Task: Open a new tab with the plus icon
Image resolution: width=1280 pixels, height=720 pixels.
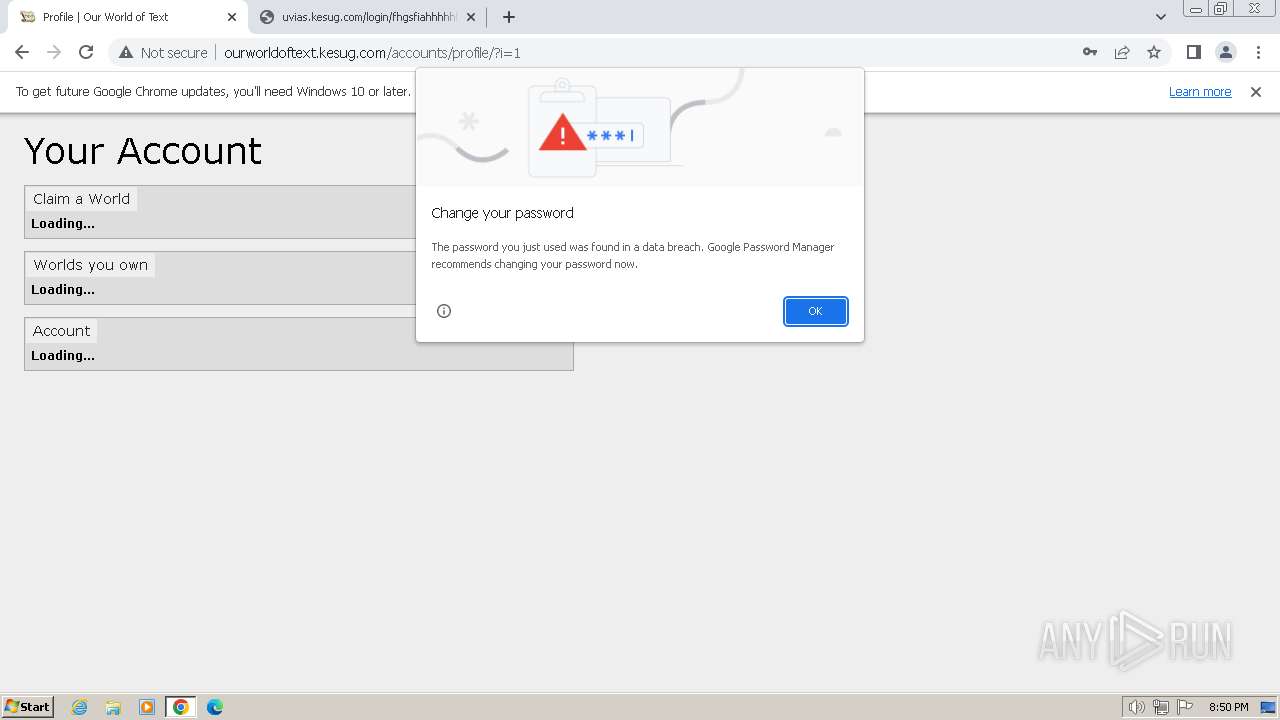Action: (x=509, y=17)
